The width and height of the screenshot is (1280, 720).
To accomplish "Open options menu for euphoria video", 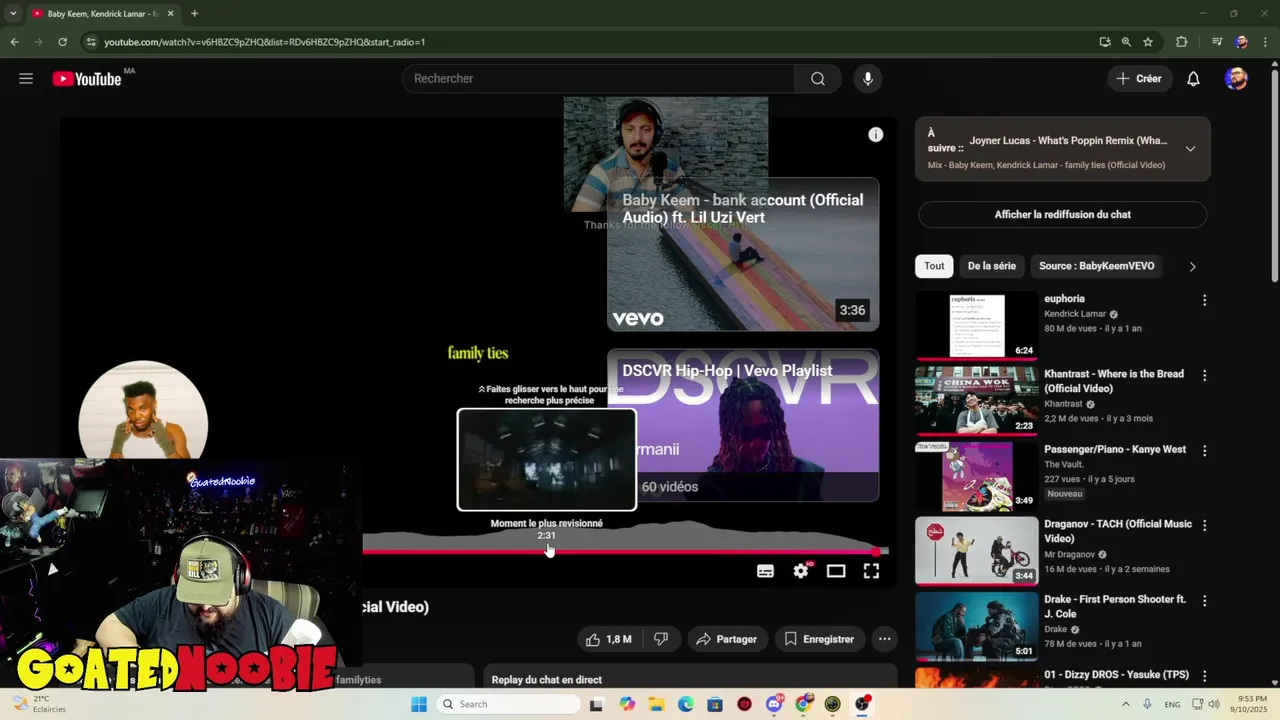I will click(x=1204, y=300).
